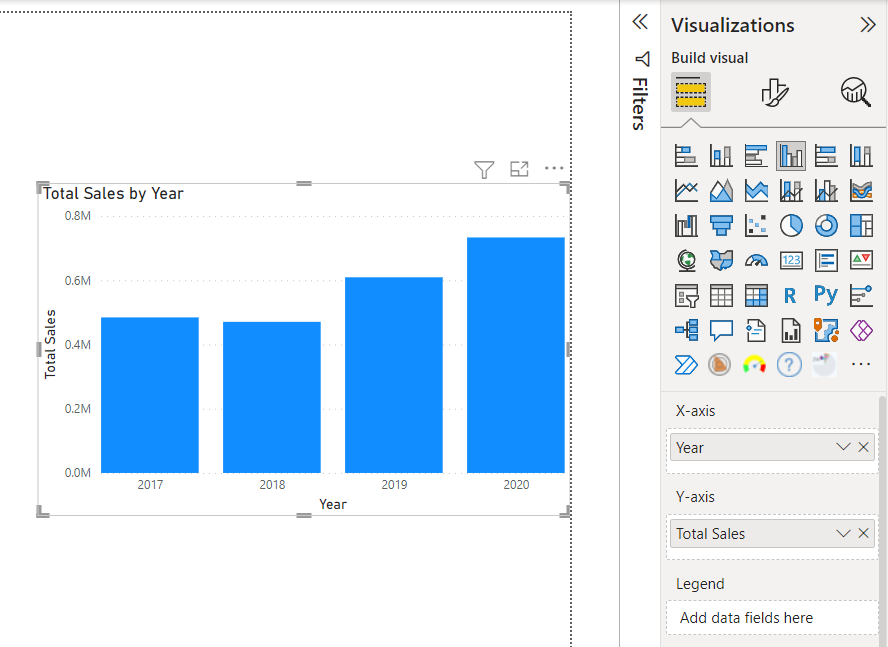The image size is (888, 647).
Task: Switch to Build visual fields tab
Action: pos(691,92)
